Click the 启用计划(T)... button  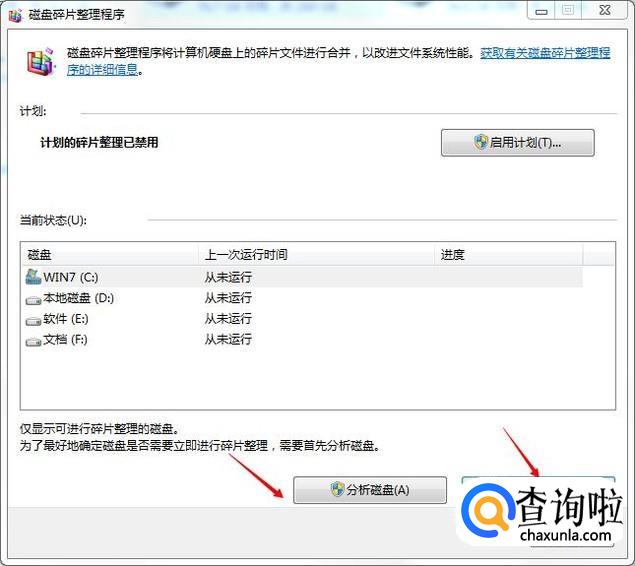518,143
